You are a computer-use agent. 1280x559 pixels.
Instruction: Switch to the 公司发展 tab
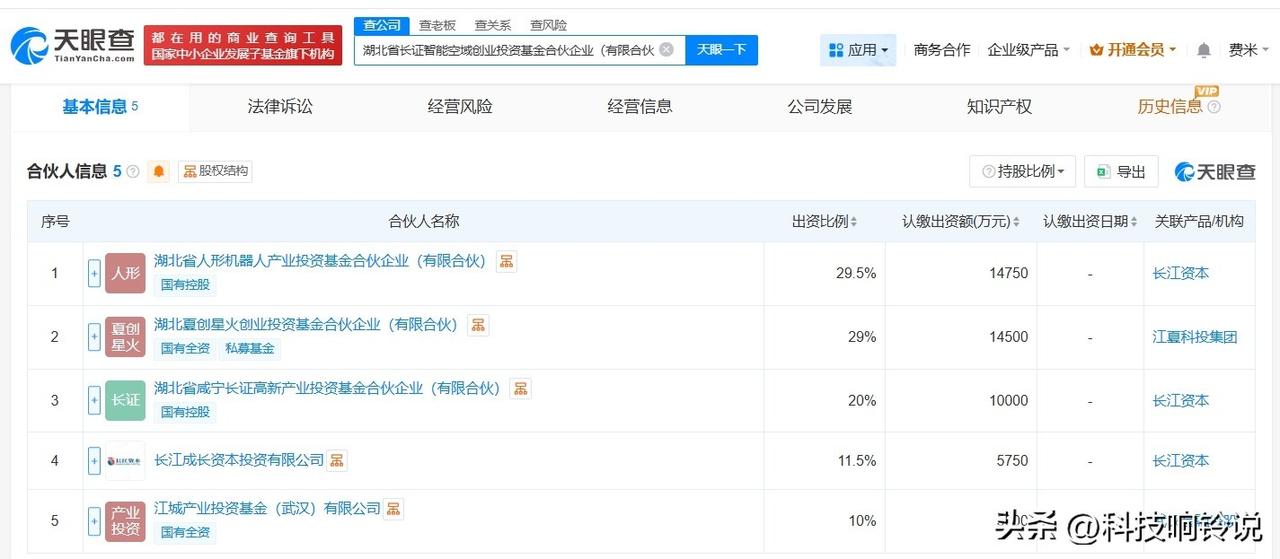pos(820,107)
